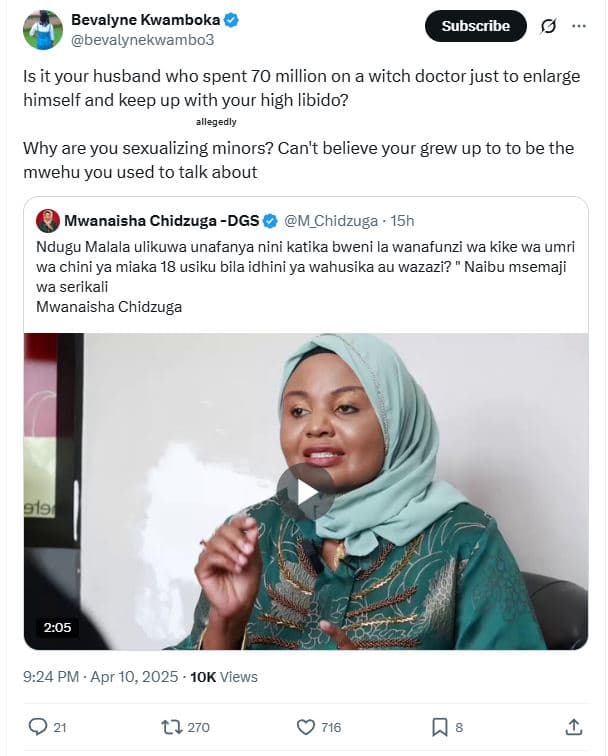Open the three-dot more options menu

point(579,27)
